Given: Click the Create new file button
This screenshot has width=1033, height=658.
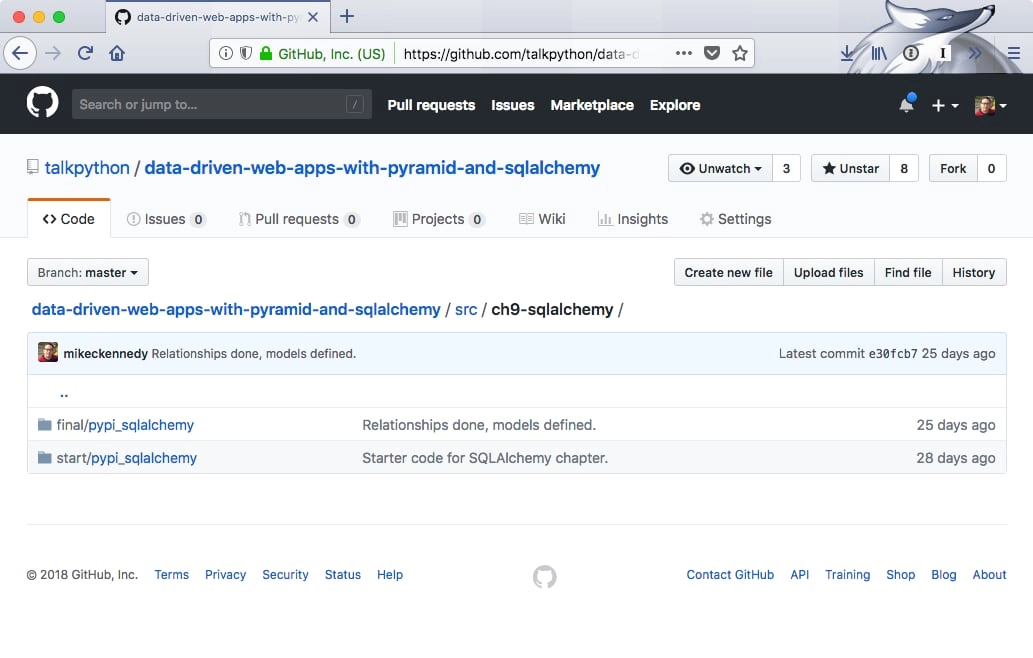Looking at the screenshot, I should pos(728,272).
